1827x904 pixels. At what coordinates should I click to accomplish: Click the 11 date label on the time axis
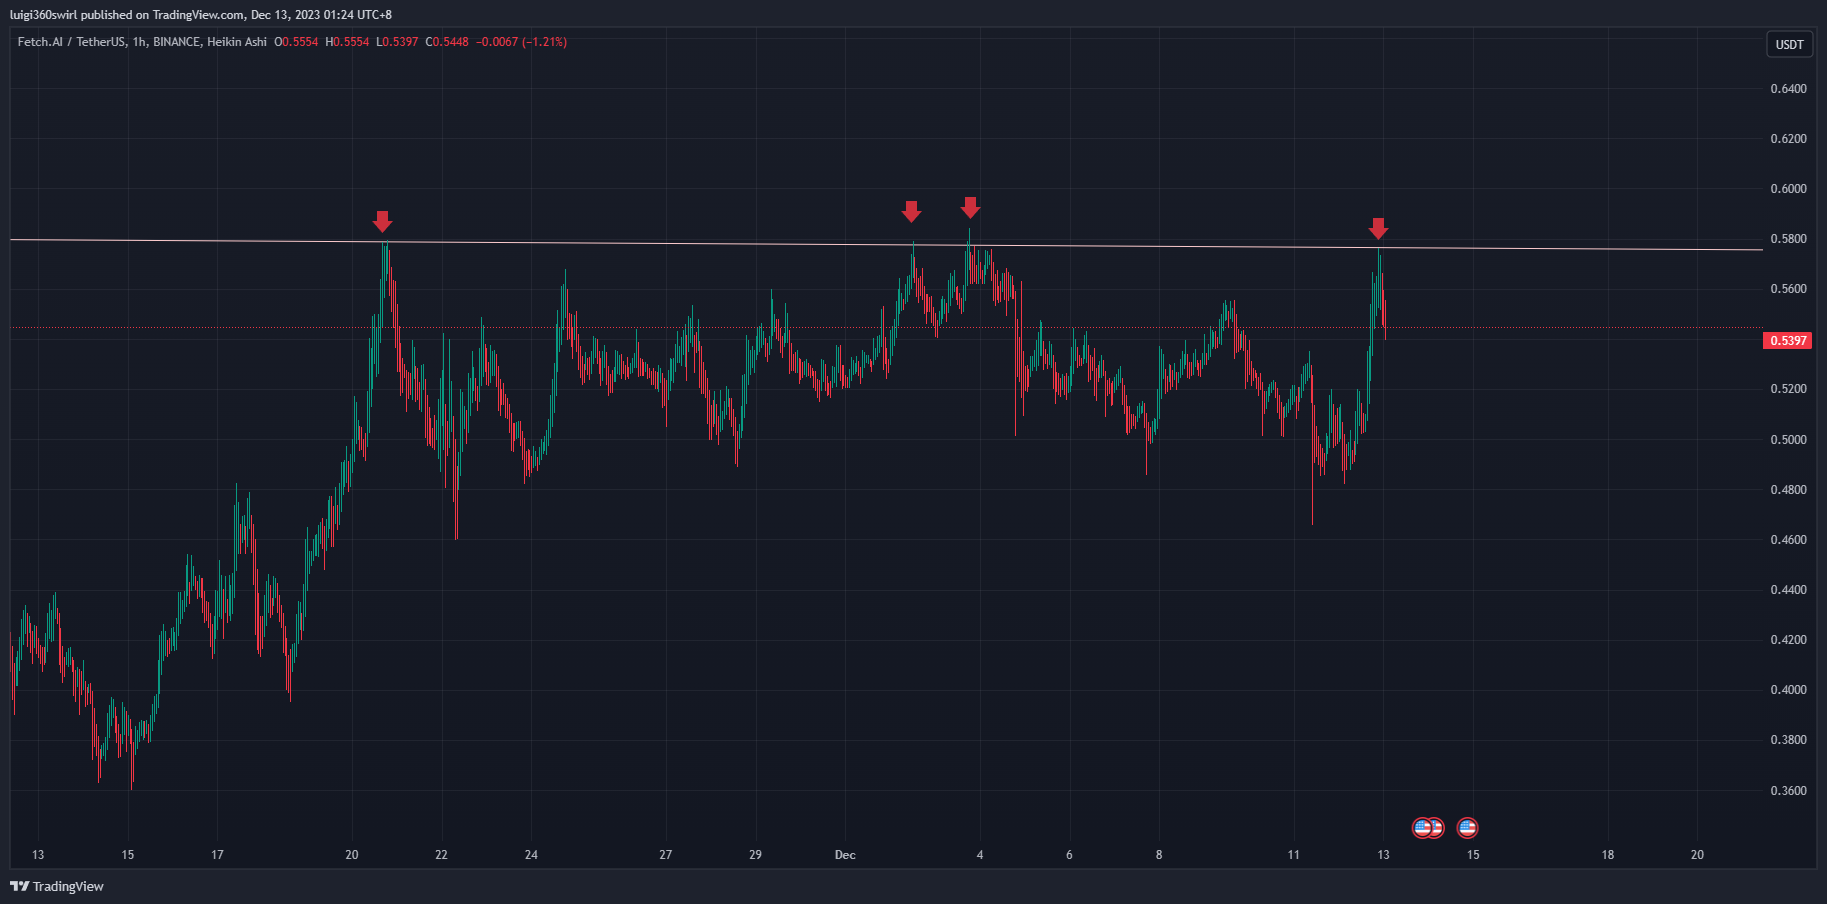point(1293,855)
